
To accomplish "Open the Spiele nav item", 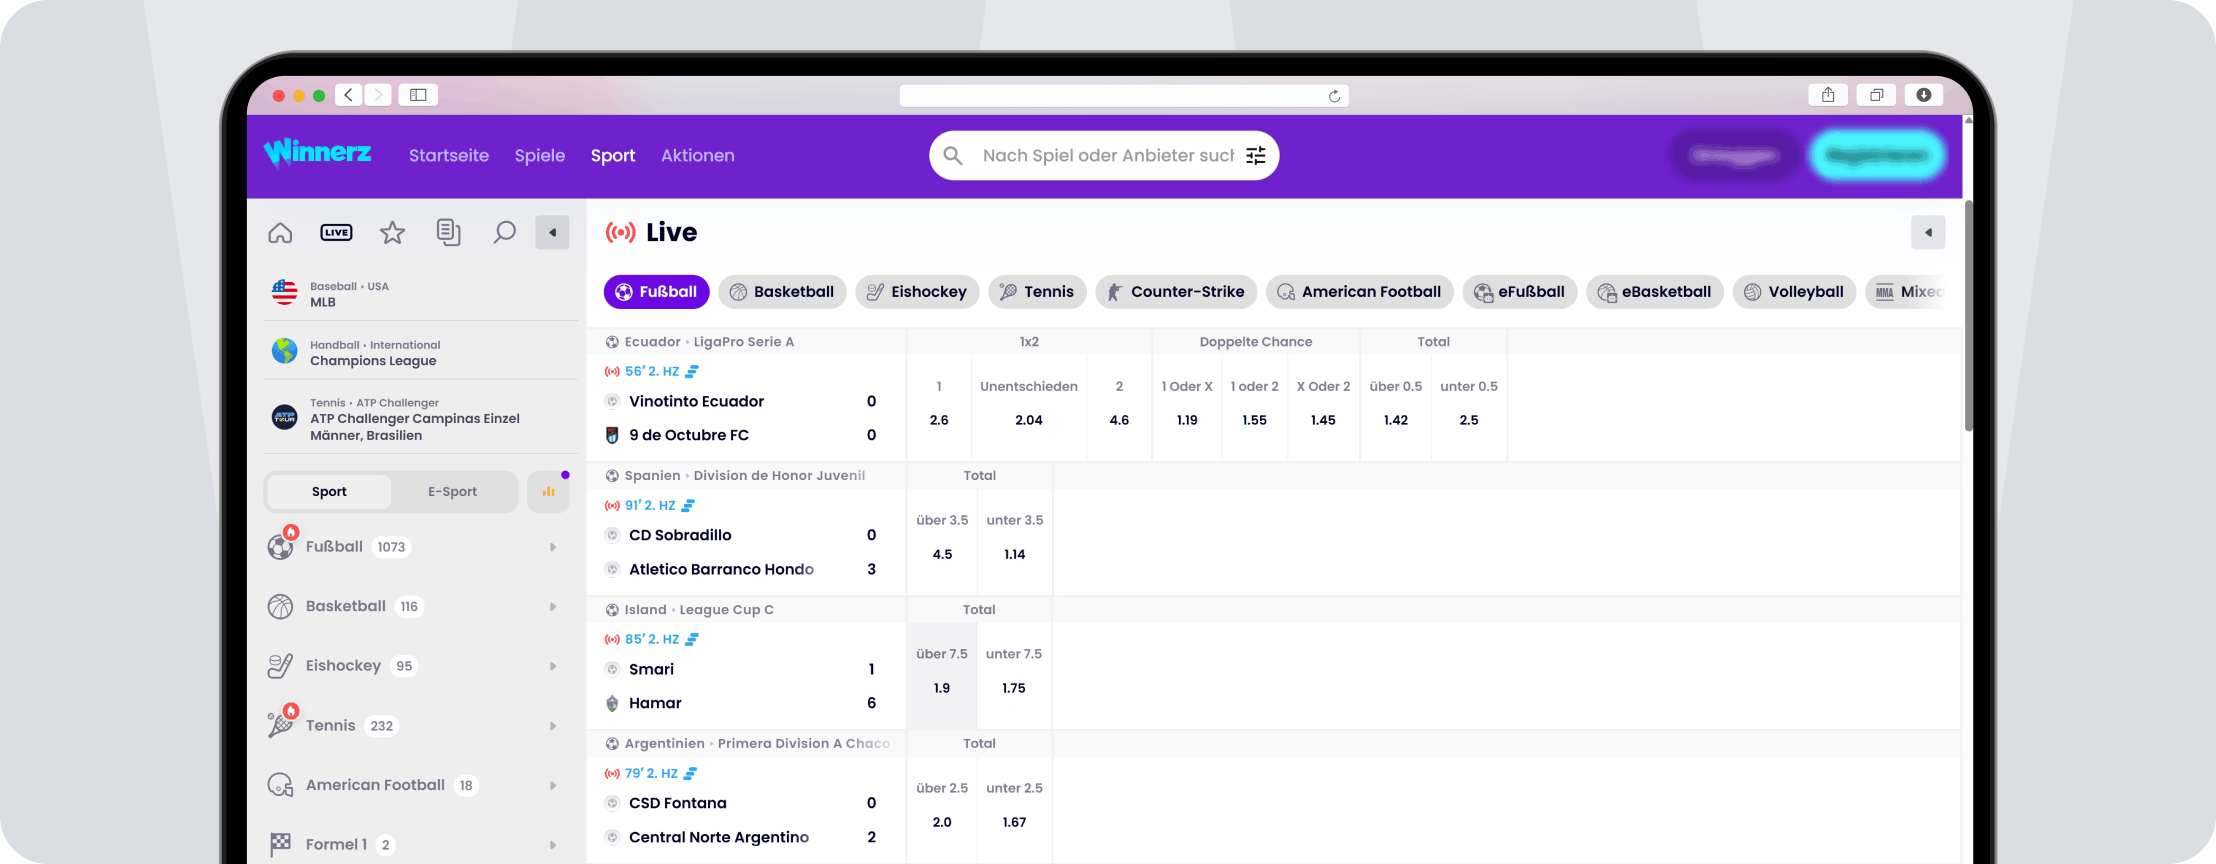I will (540, 156).
